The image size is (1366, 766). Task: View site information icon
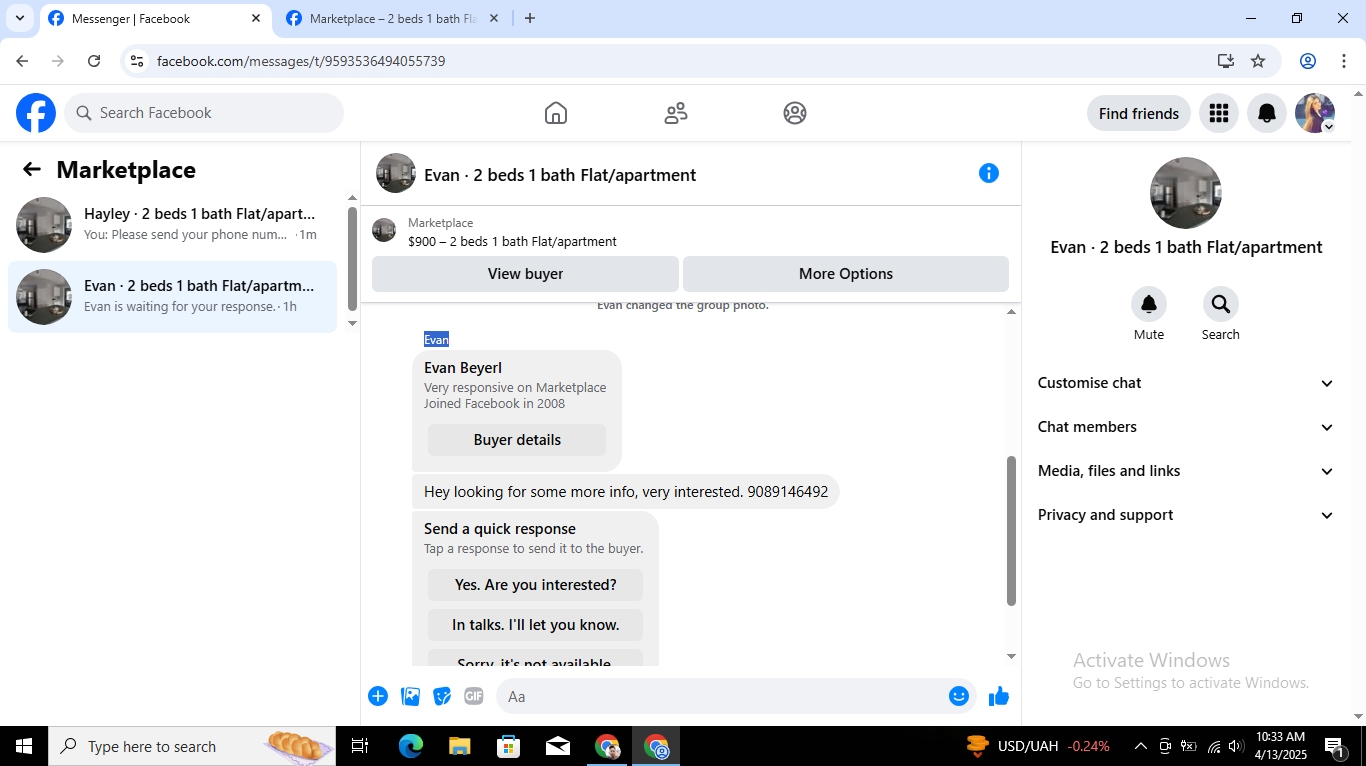pyautogui.click(x=137, y=61)
